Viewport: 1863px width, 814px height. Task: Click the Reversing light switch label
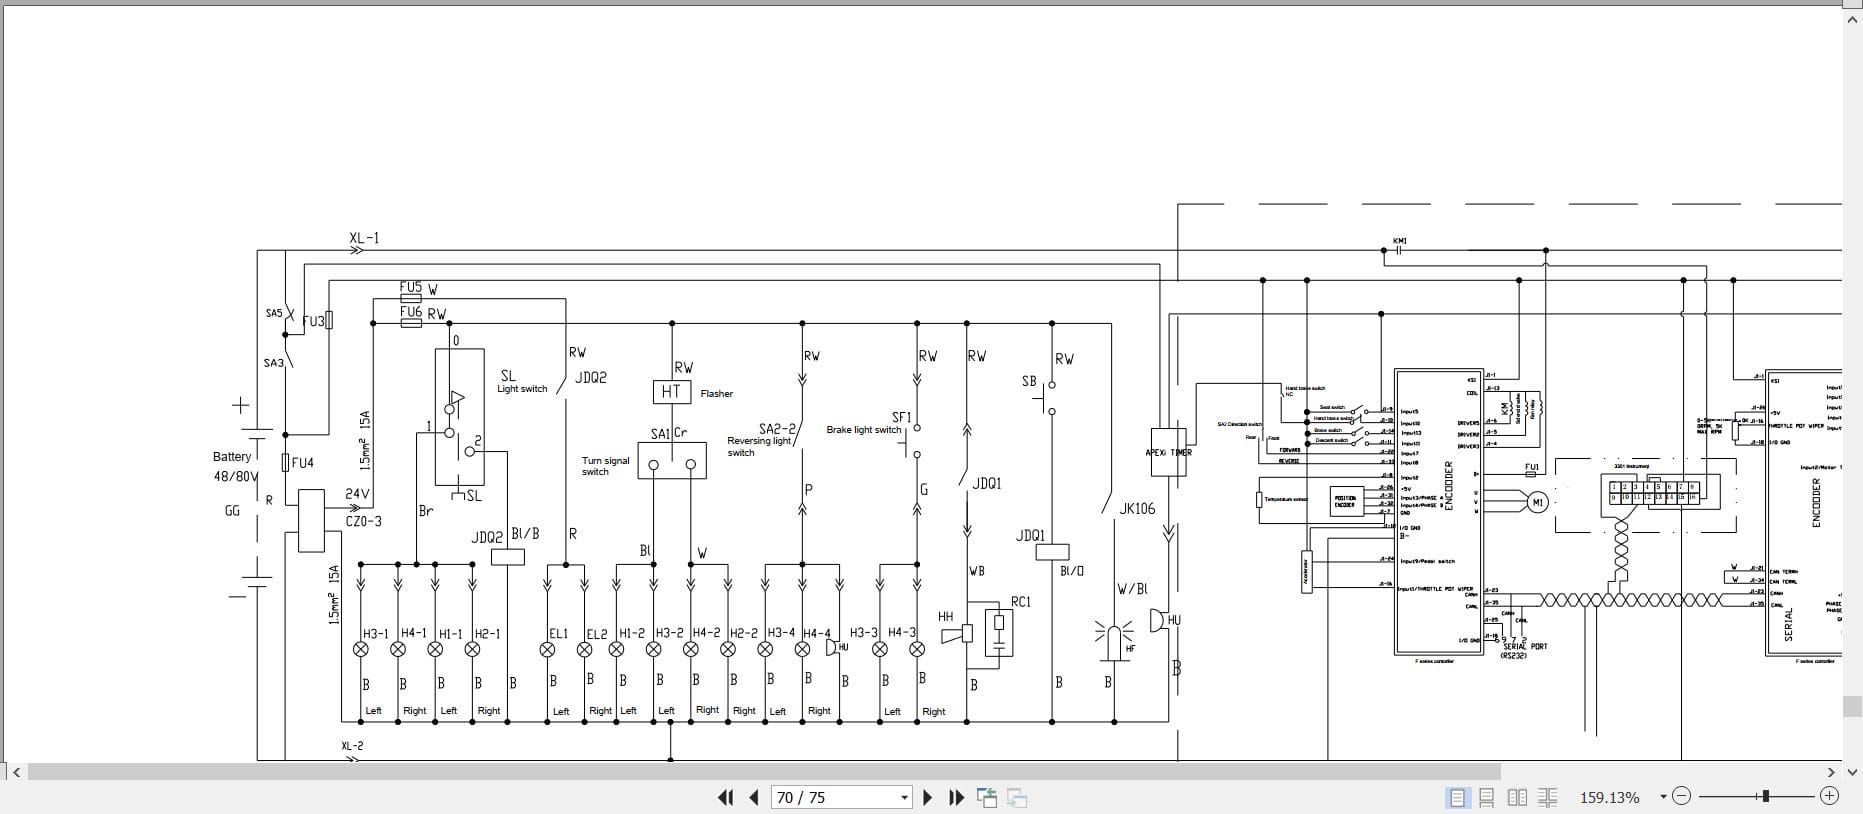pyautogui.click(x=758, y=446)
